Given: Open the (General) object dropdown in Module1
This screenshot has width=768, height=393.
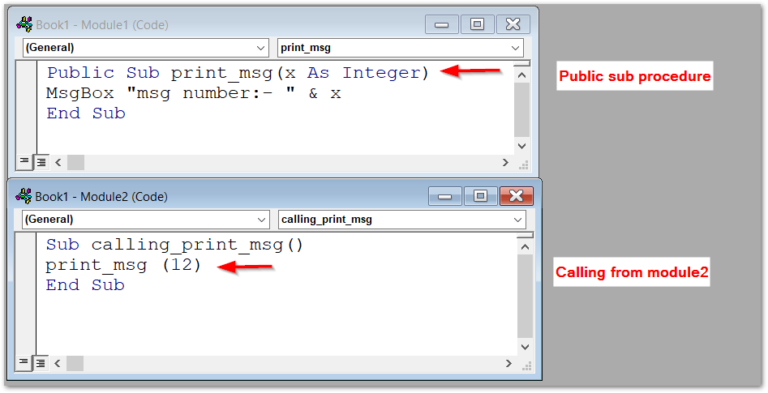Looking at the screenshot, I should [145, 48].
